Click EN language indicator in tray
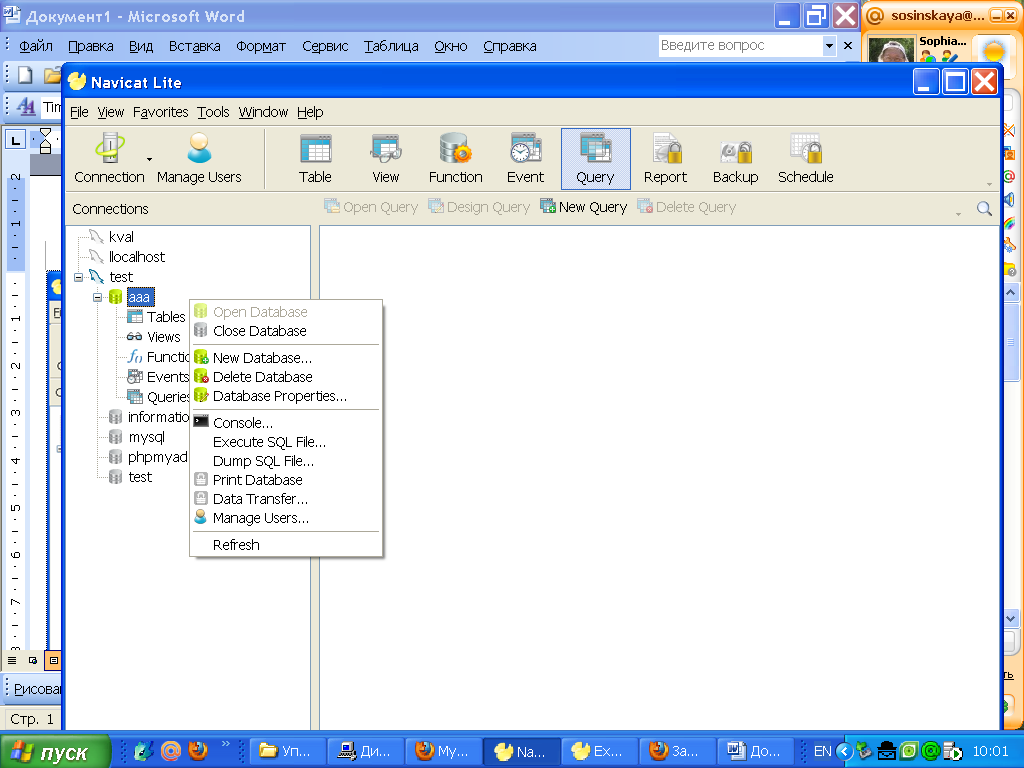The height and width of the screenshot is (768, 1024). 822,752
